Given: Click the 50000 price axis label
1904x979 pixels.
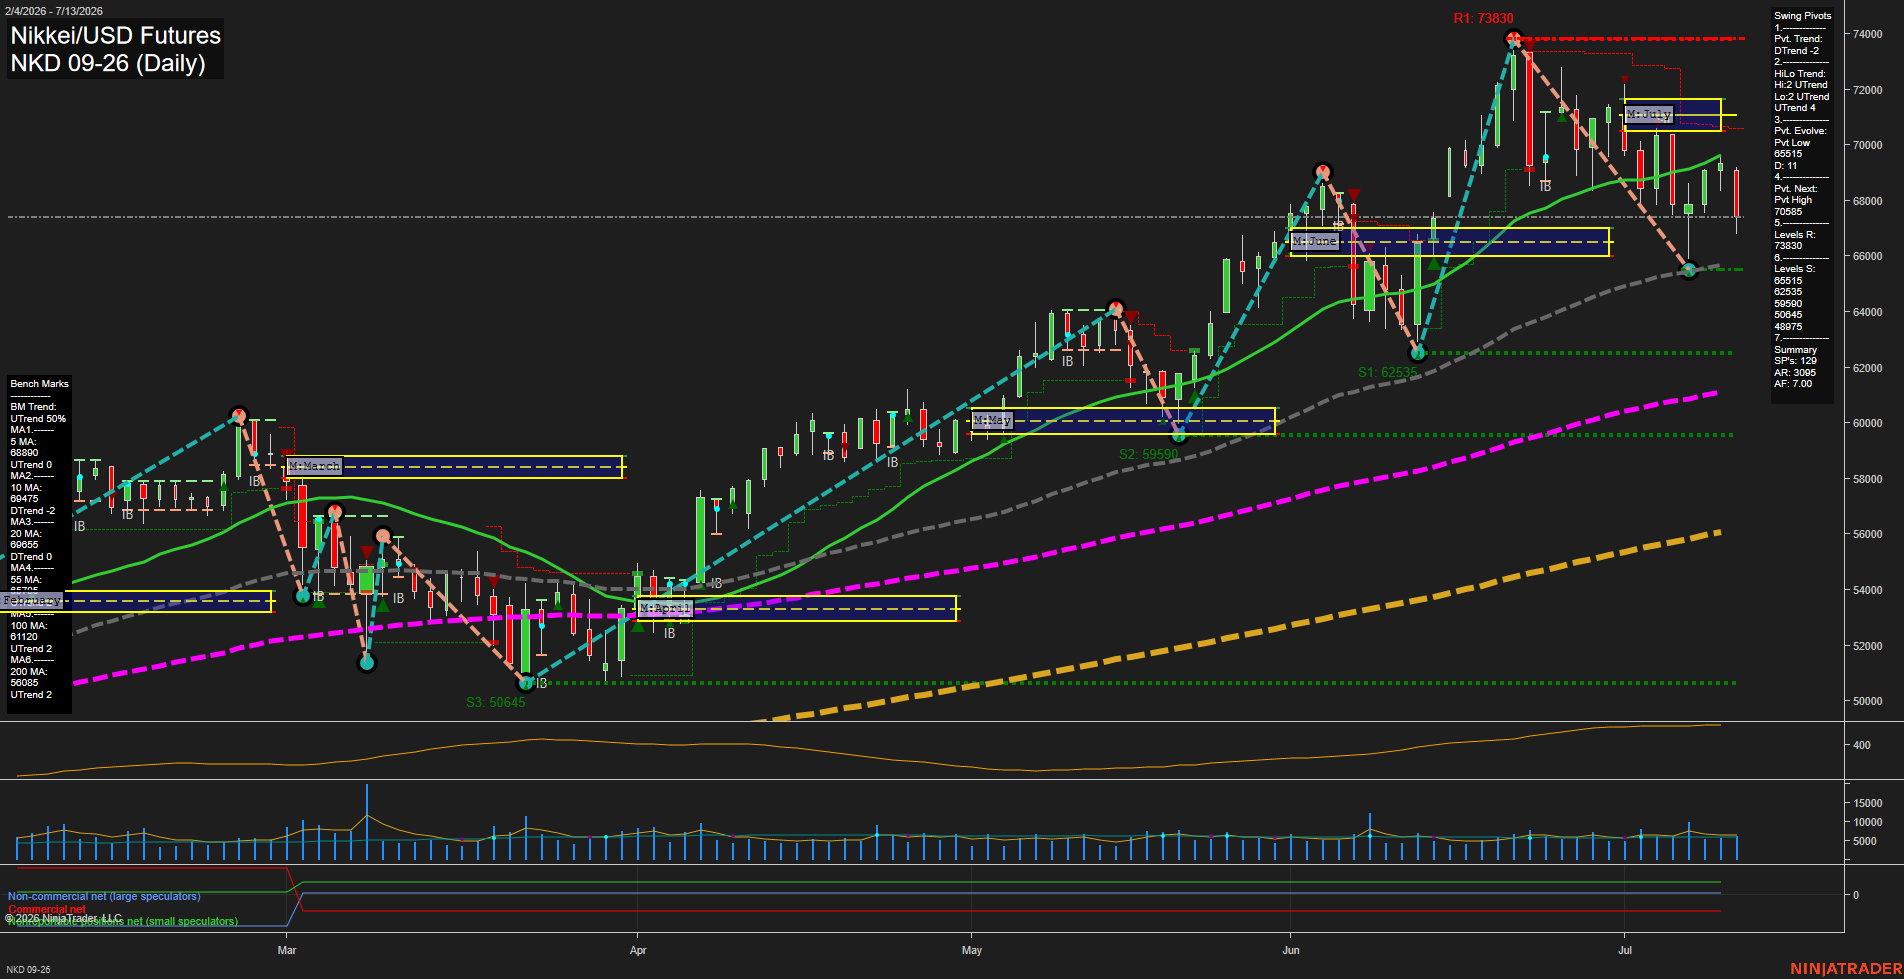Looking at the screenshot, I should [x=1868, y=701].
